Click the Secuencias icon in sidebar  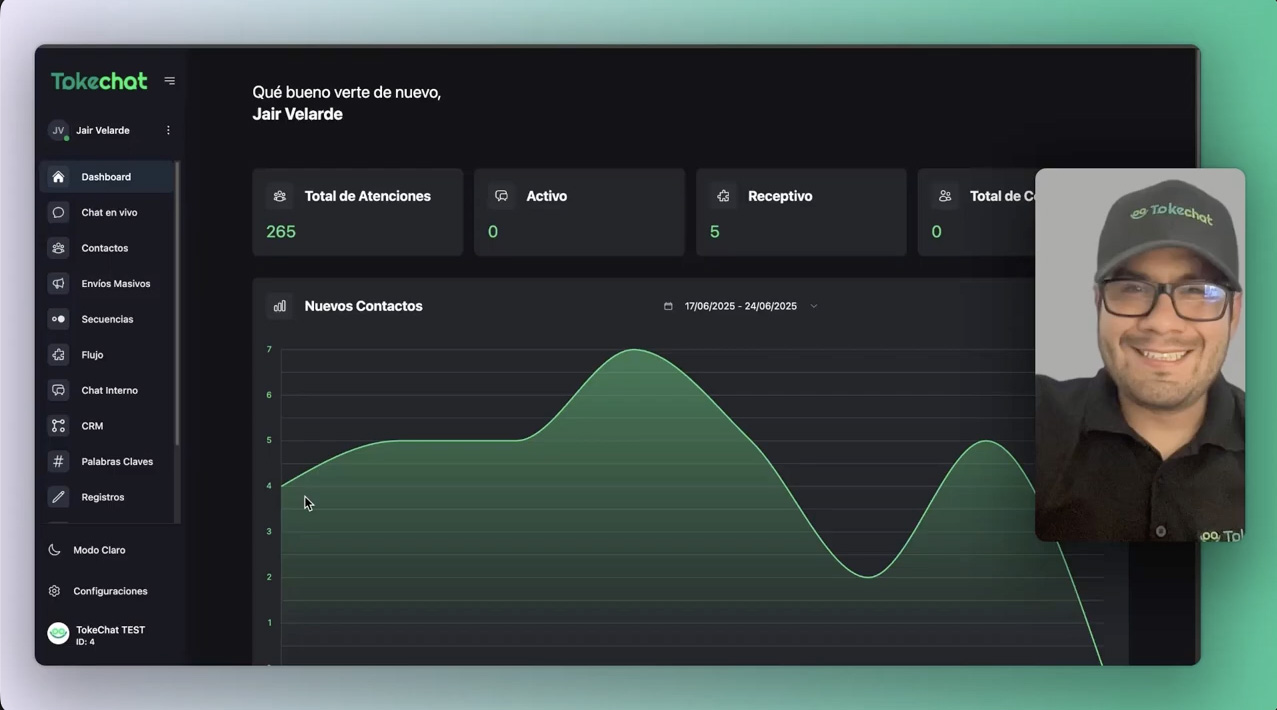(x=58, y=319)
